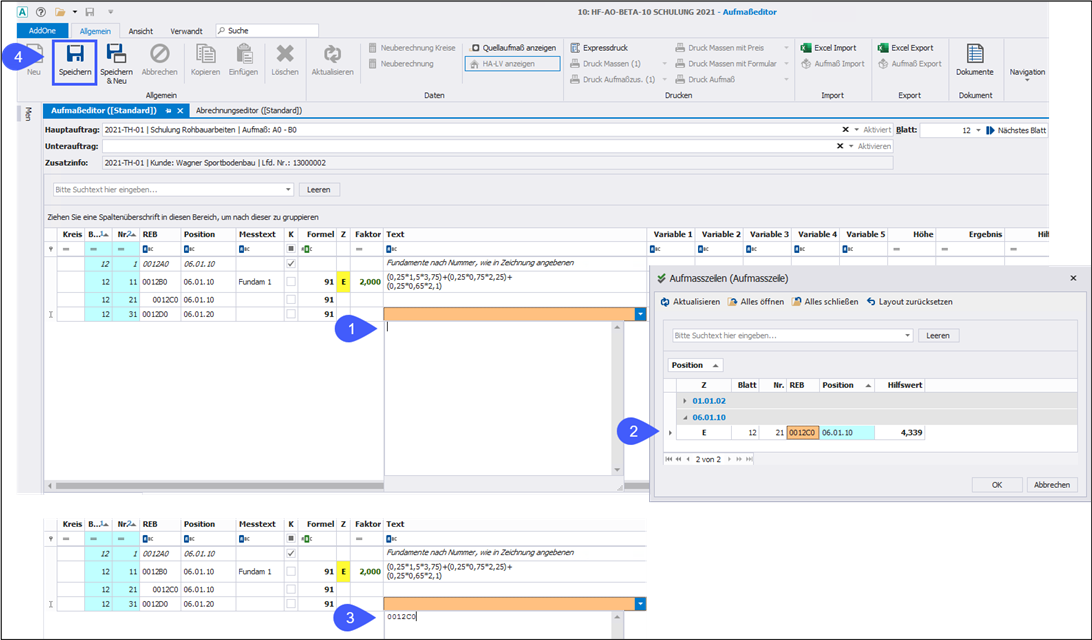Toggle the Quellaufmaß anzeigen checkbox
The image size is (1092, 640).
pyautogui.click(x=476, y=47)
